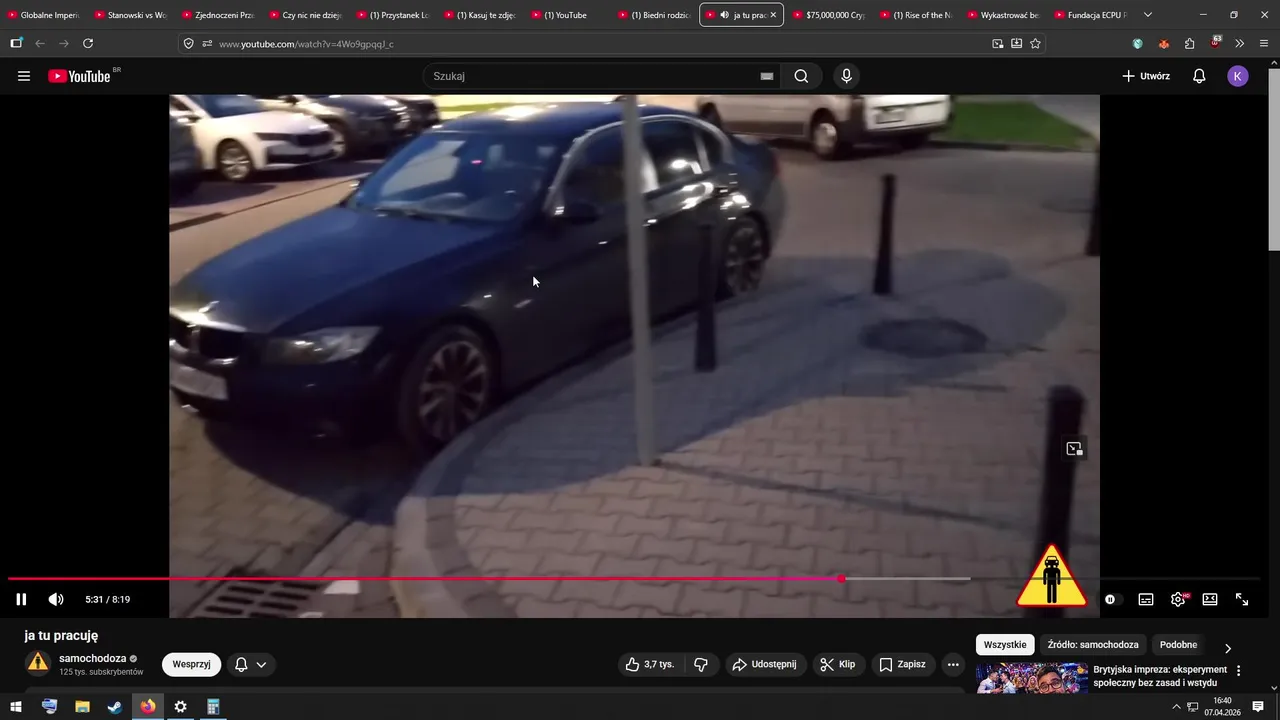Open the samochodoza channel name link
The height and width of the screenshot is (720, 1280).
click(x=93, y=658)
